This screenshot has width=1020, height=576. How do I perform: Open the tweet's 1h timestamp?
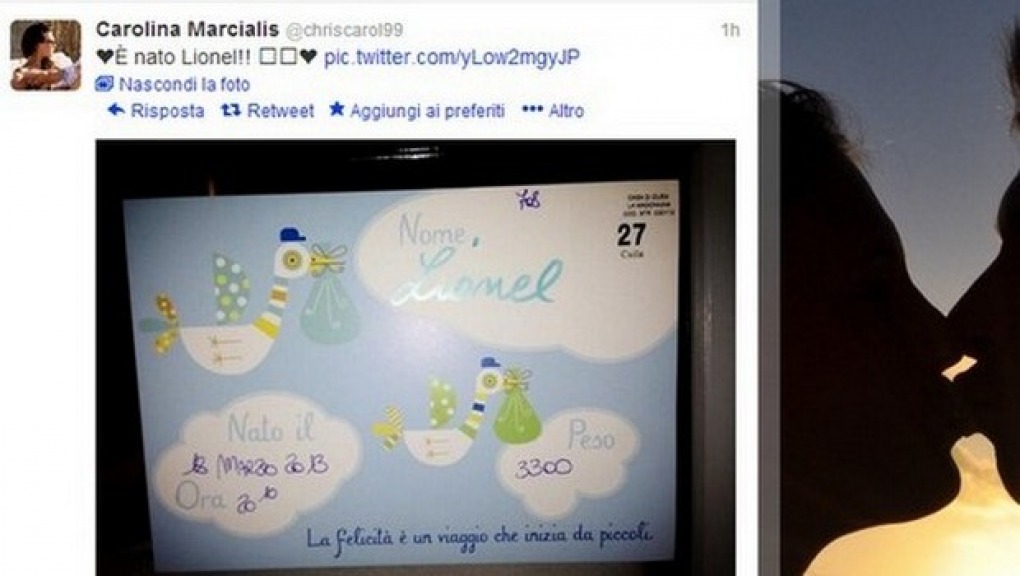[x=730, y=30]
